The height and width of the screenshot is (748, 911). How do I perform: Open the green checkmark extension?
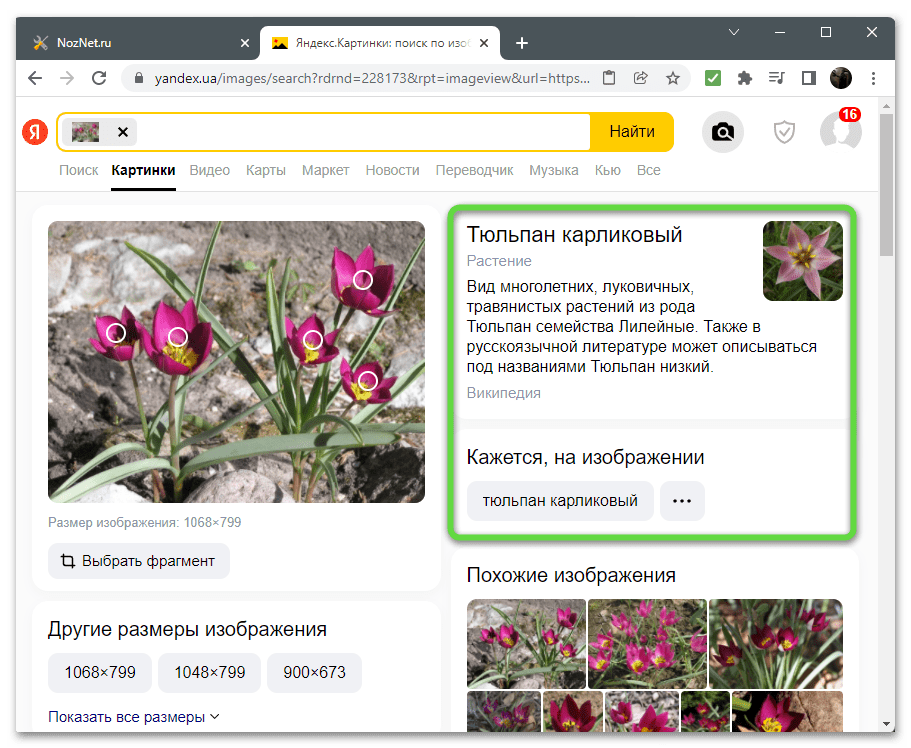pos(713,78)
